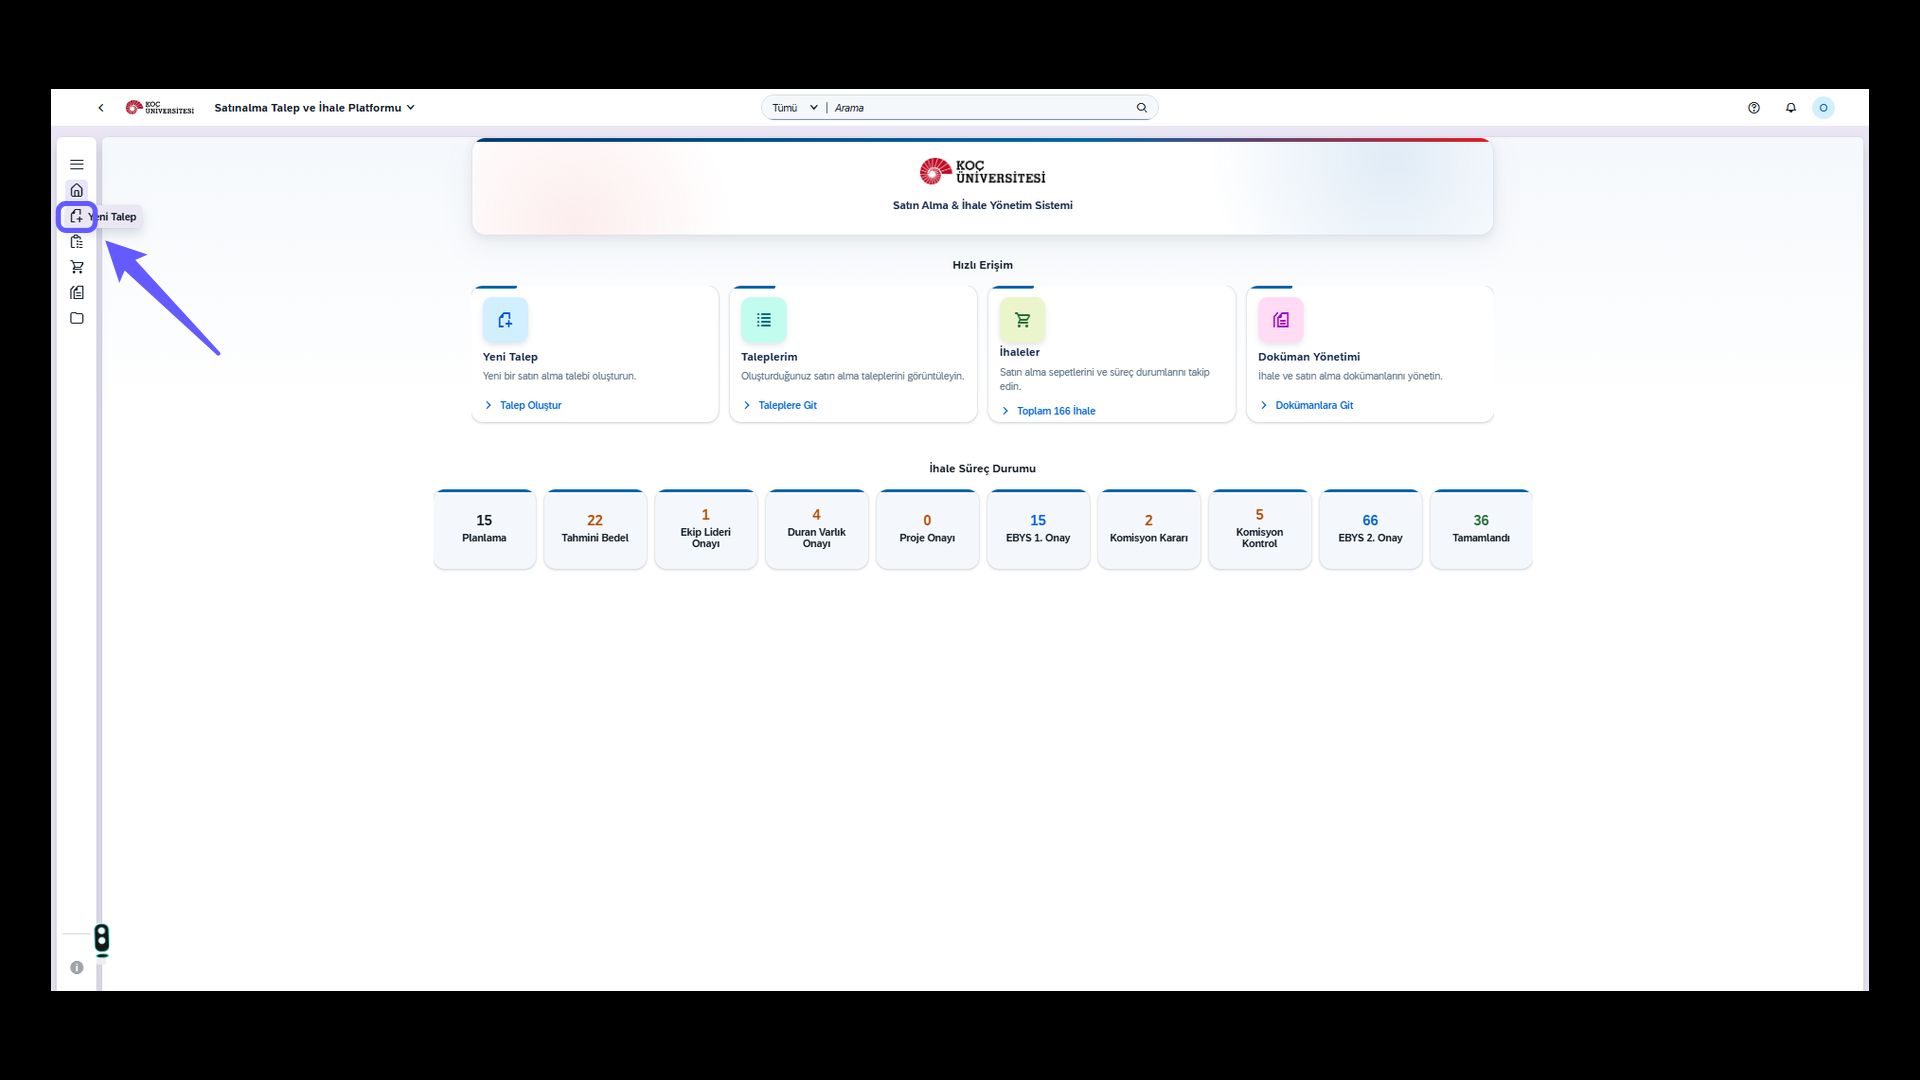Open the help question mark icon
The width and height of the screenshot is (1920, 1080).
coord(1754,108)
